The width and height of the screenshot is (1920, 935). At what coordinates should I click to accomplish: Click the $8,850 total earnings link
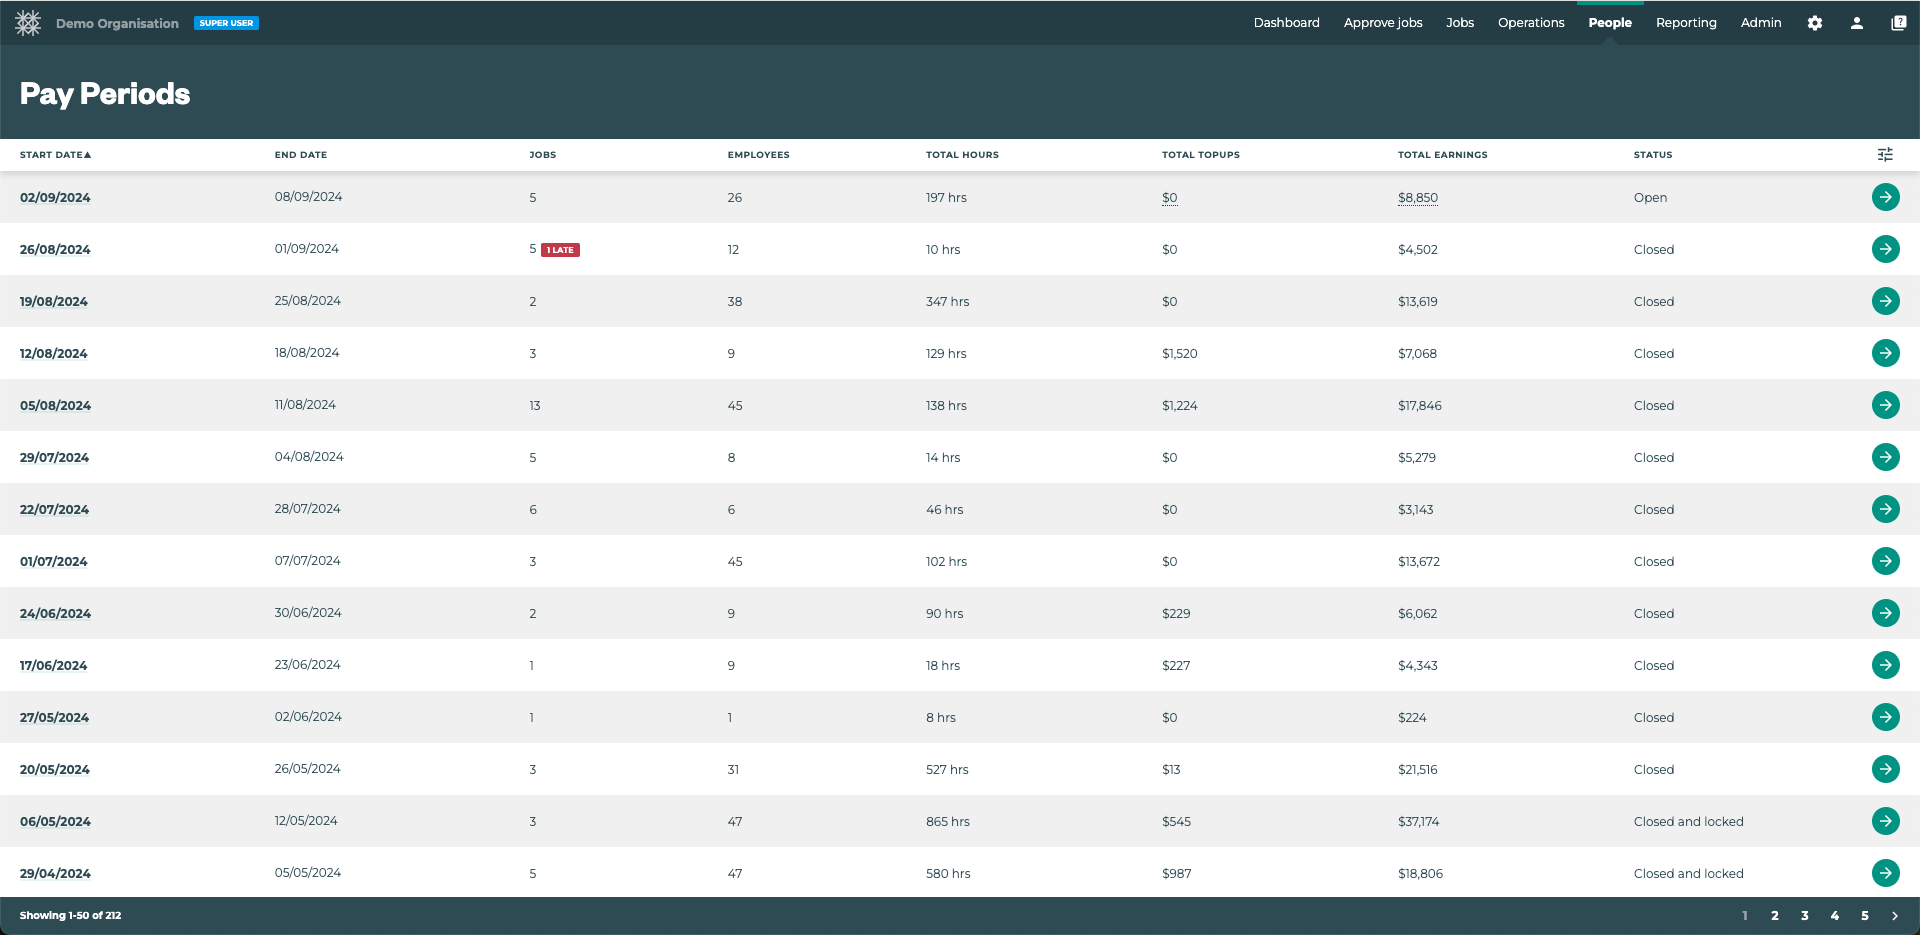click(1418, 198)
